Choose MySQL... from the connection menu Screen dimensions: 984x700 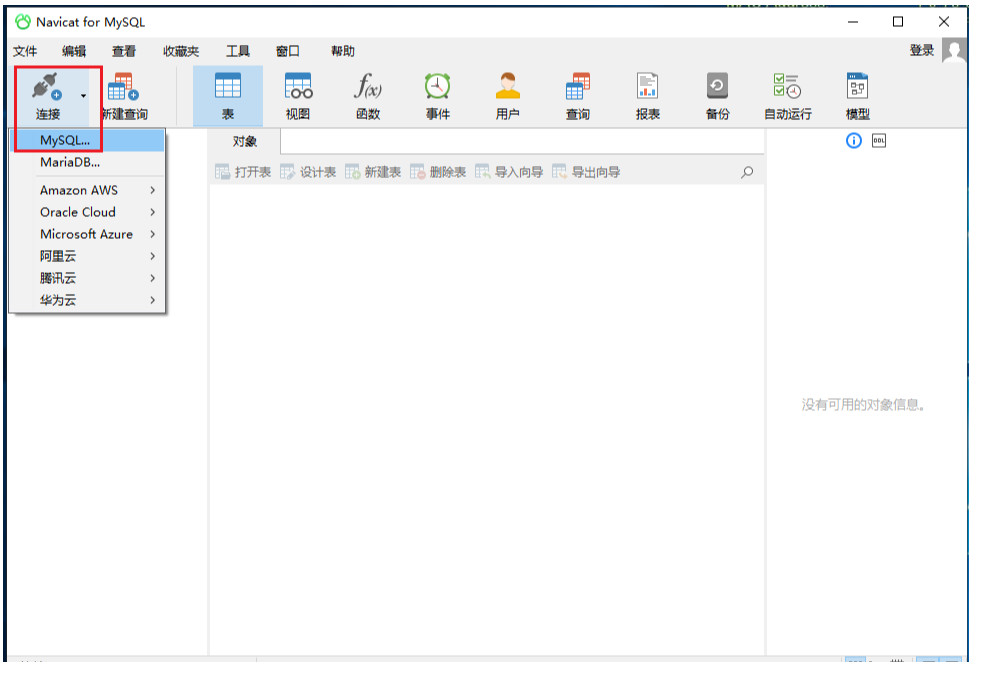click(x=89, y=140)
